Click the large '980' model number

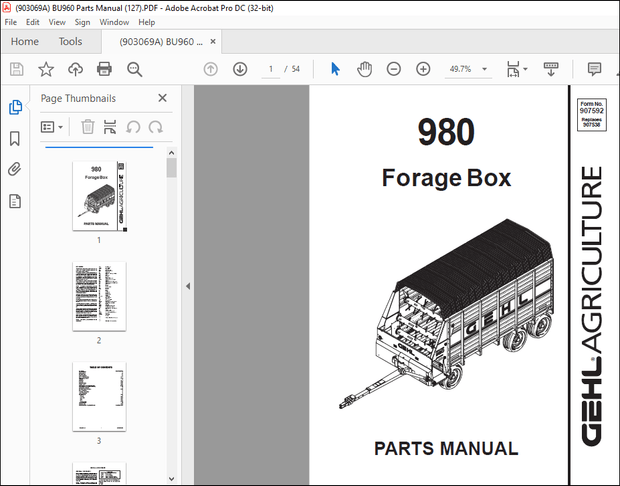(x=446, y=132)
